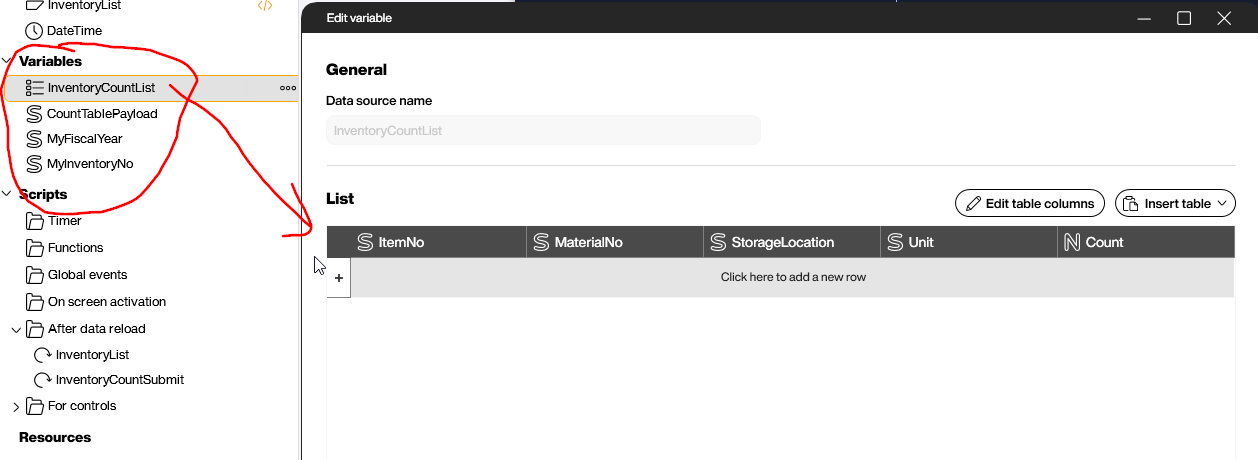This screenshot has width=1258, height=460.
Task: Open the Insert table dropdown
Action: pyautogui.click(x=1175, y=203)
